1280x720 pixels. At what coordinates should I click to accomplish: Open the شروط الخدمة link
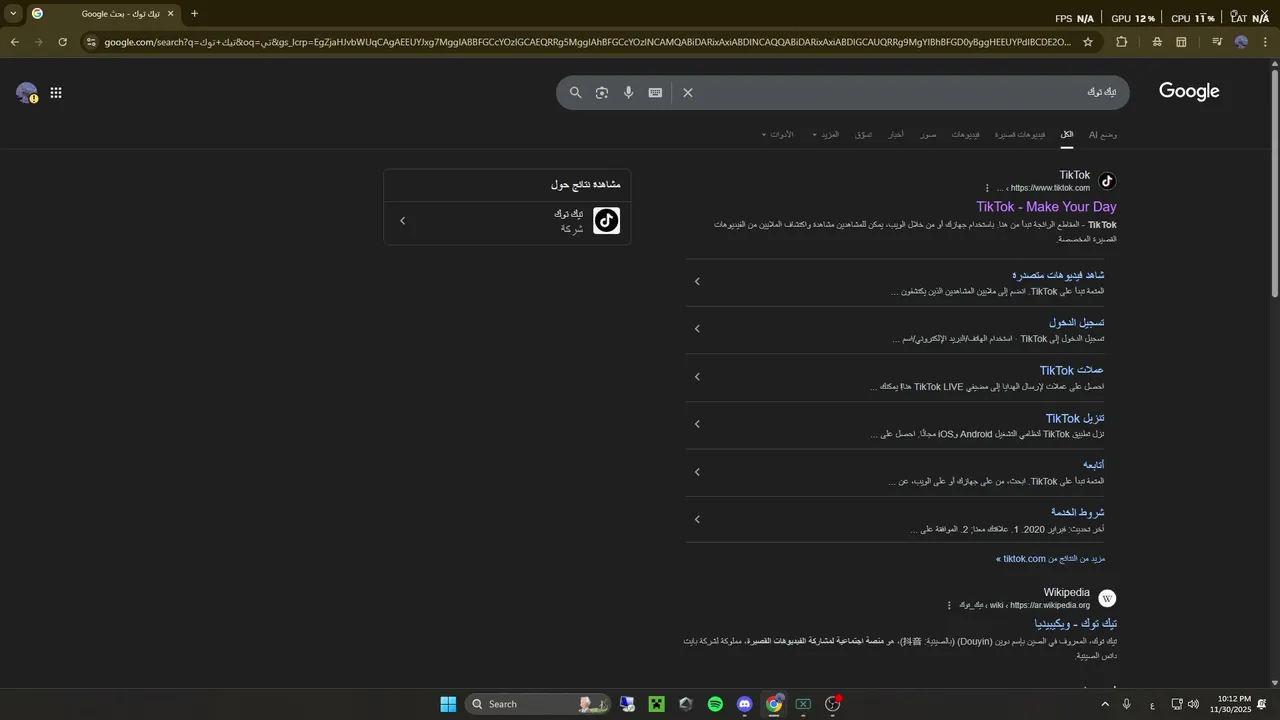coord(1078,512)
